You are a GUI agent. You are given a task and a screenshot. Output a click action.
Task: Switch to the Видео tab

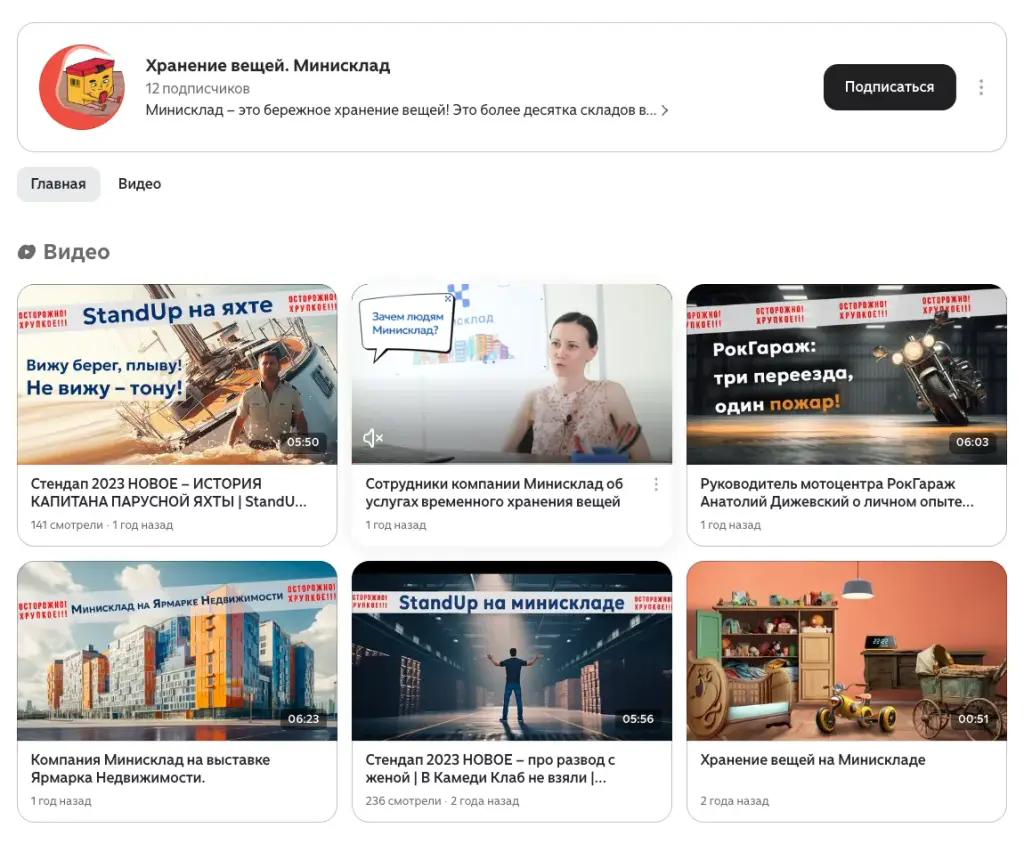tap(139, 184)
